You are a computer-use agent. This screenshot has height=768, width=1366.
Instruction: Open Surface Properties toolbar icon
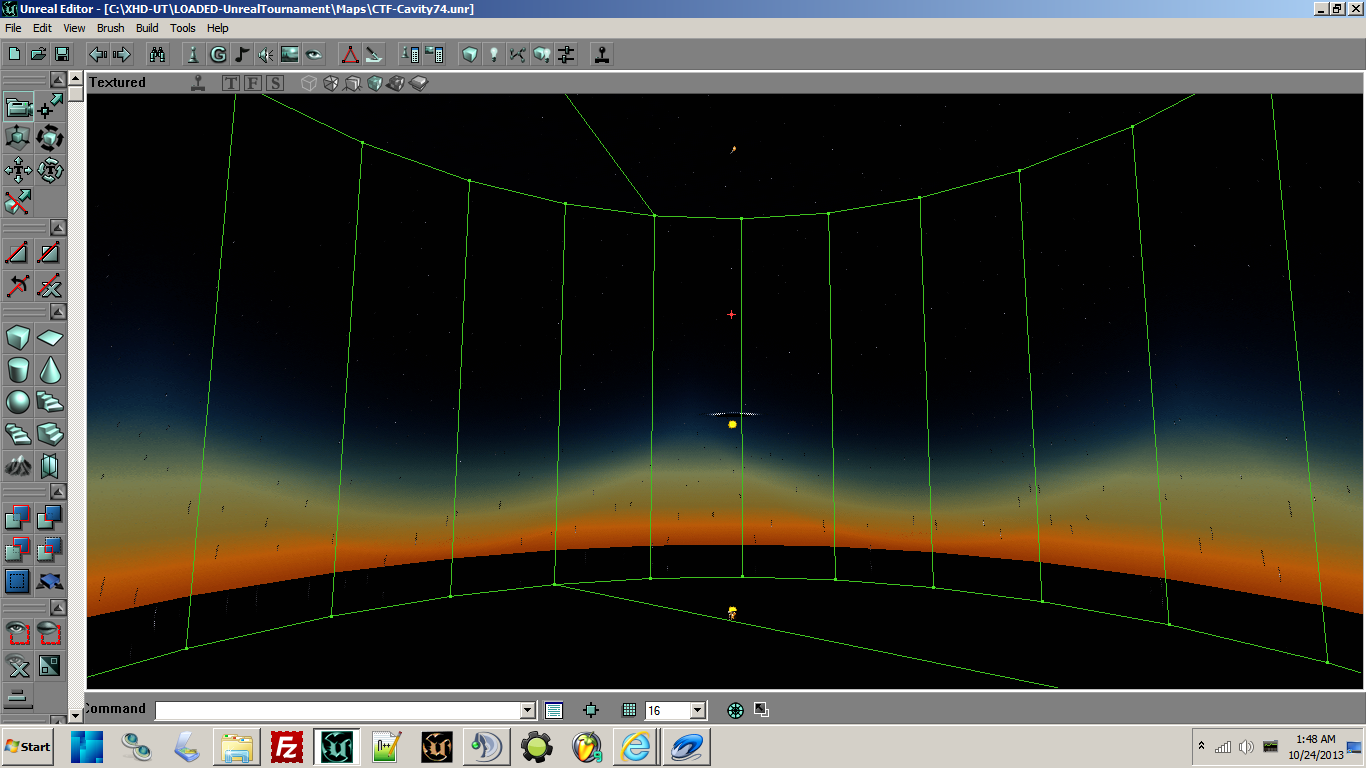click(434, 54)
